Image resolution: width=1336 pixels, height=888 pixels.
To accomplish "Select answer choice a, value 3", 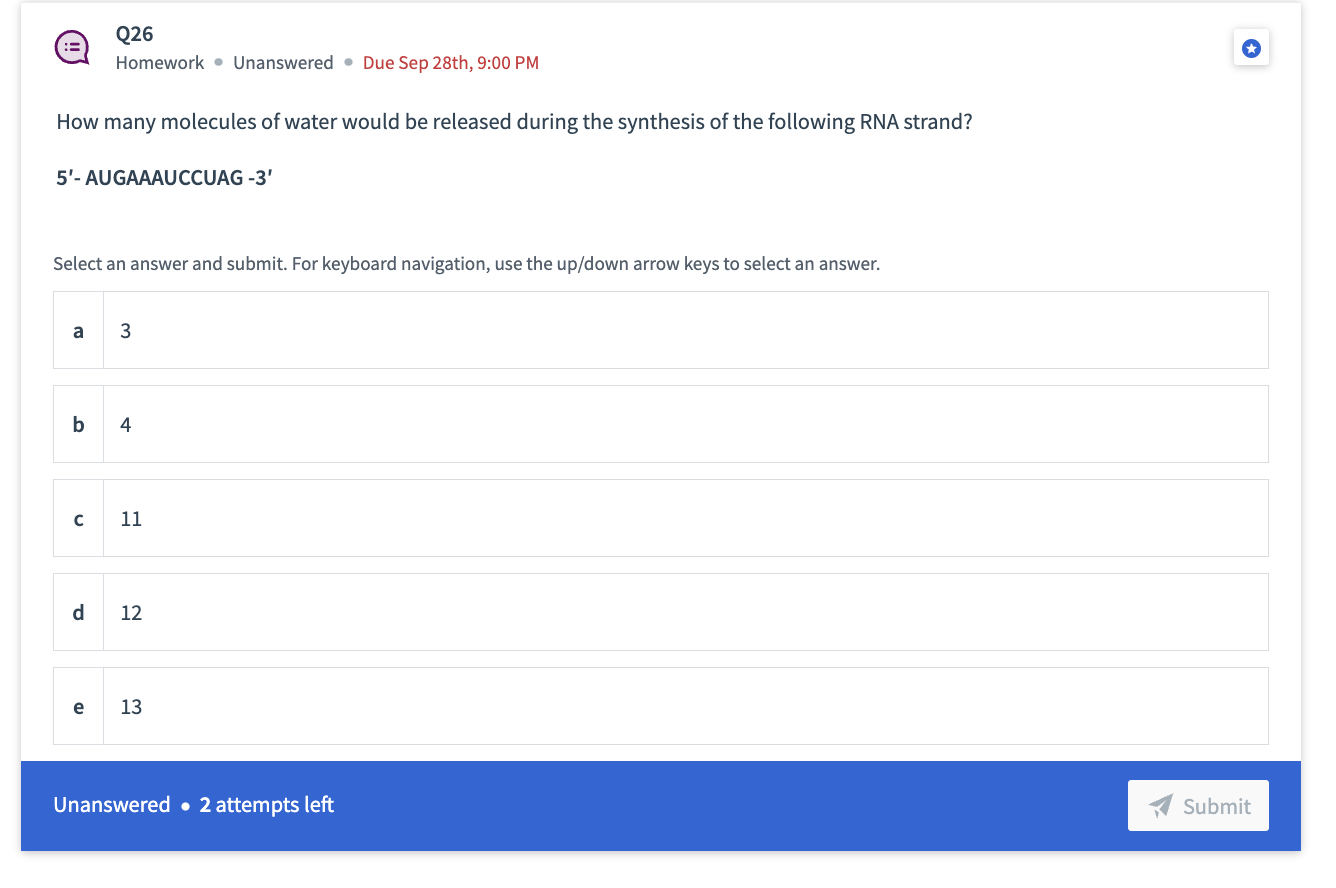I will point(660,330).
